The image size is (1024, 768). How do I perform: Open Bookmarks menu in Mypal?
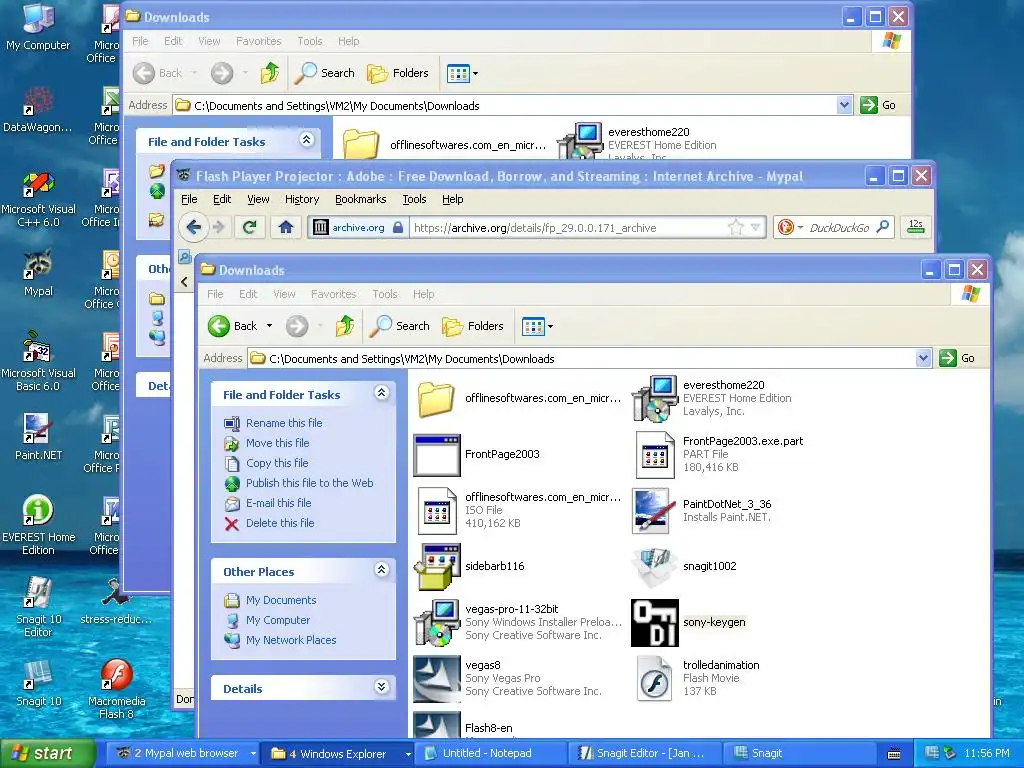pos(360,199)
